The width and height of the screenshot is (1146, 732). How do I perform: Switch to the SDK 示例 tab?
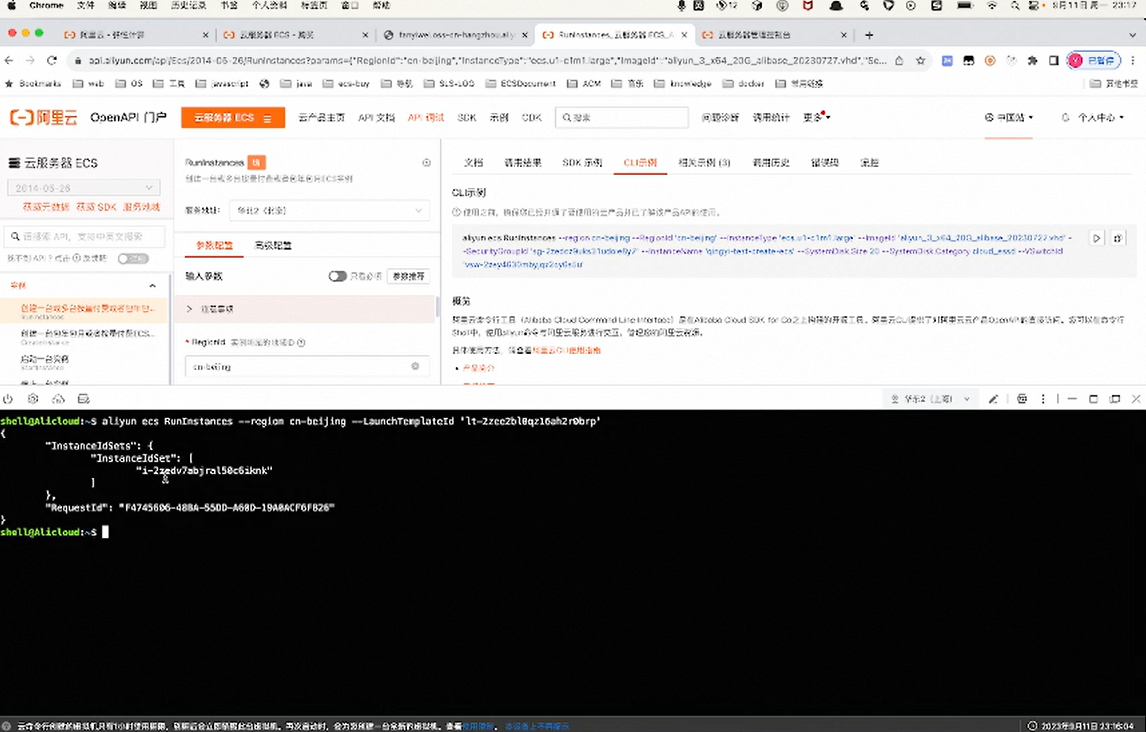[582, 162]
